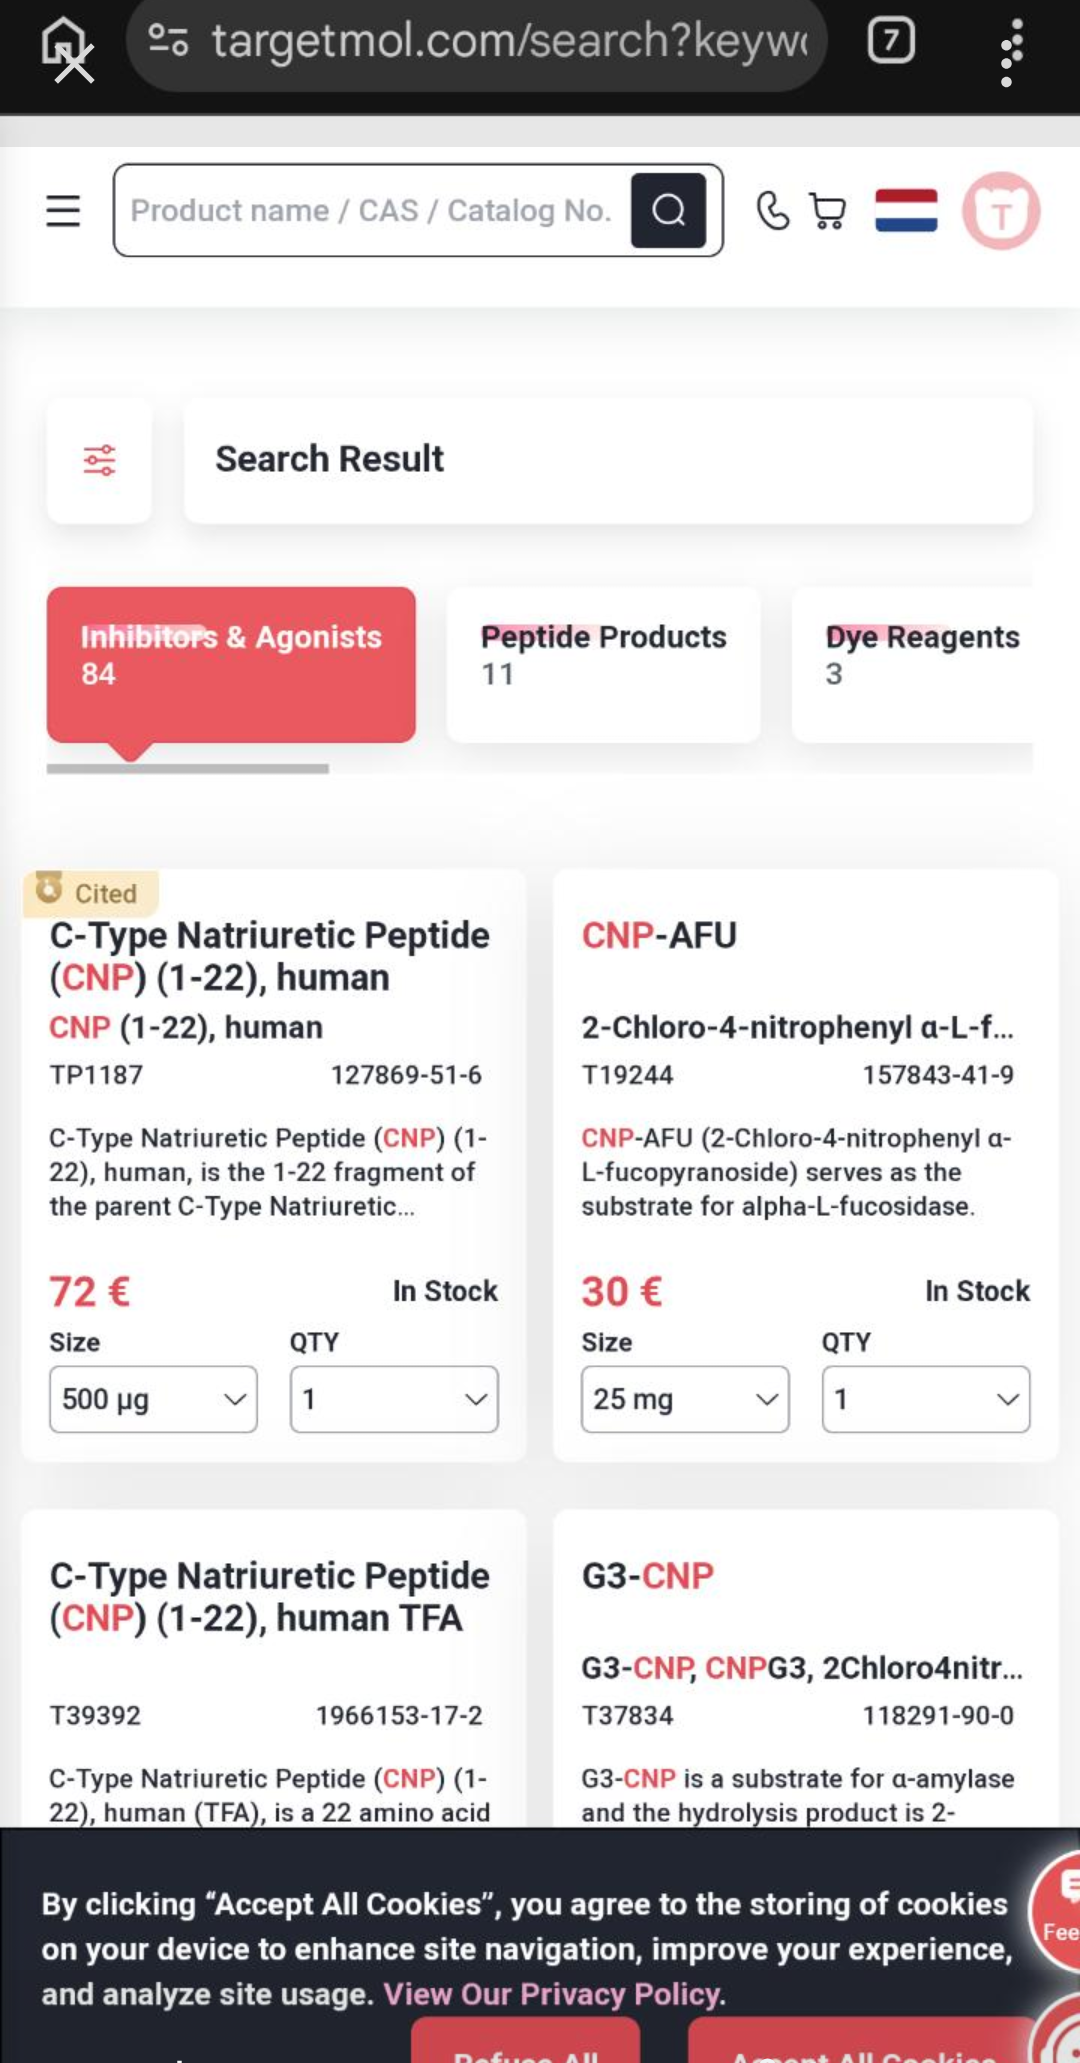Tap the phone contact icon
Screen dimensions: 1080x2063
pos(772,211)
